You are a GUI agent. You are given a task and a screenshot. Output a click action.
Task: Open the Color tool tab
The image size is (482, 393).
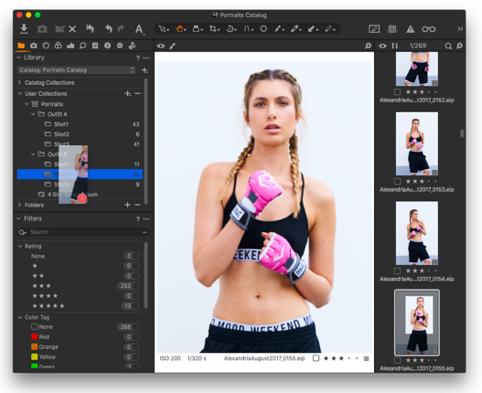[x=58, y=45]
